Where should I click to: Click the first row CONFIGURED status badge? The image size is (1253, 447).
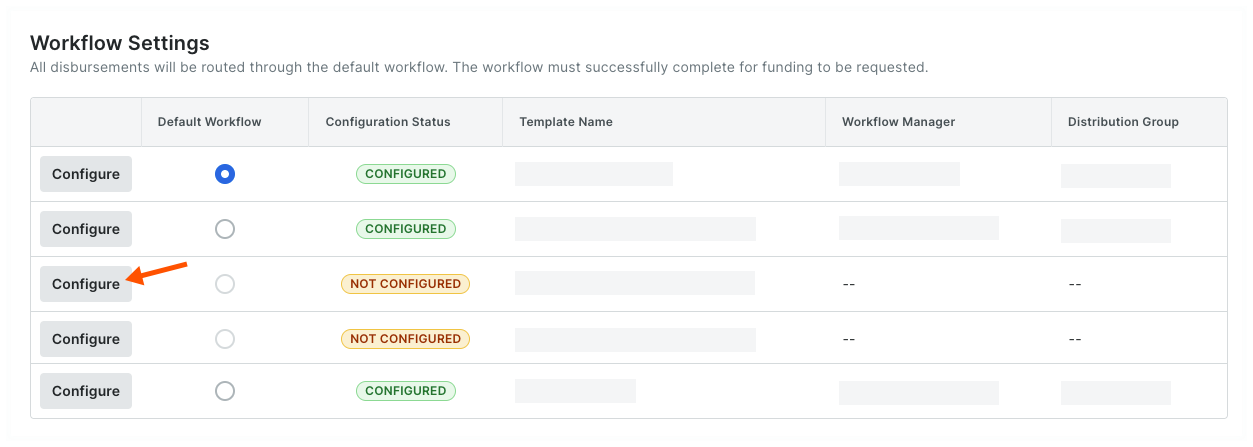(x=405, y=174)
